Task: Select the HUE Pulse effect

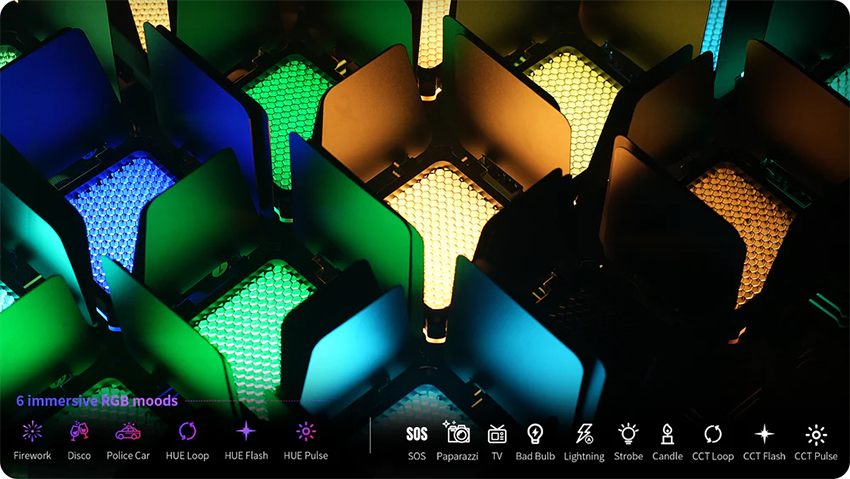Action: 305,432
